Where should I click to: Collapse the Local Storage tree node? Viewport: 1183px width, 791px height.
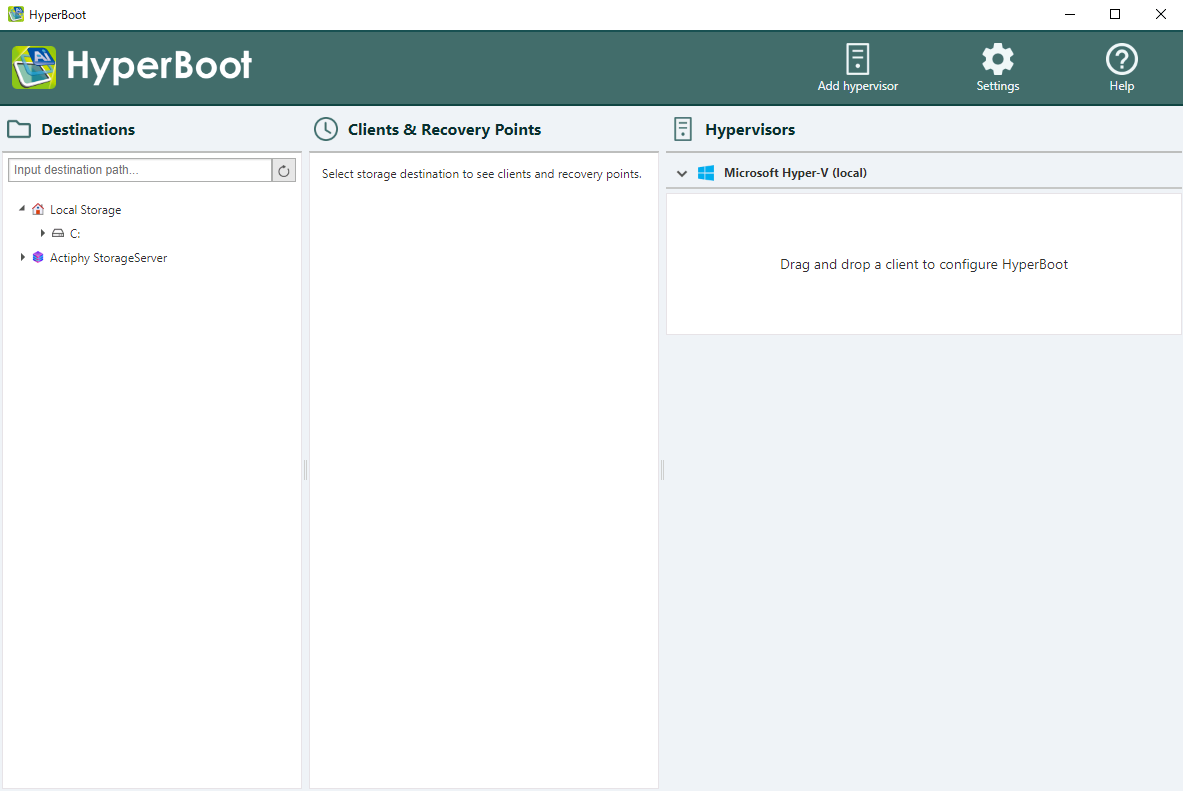(22, 208)
